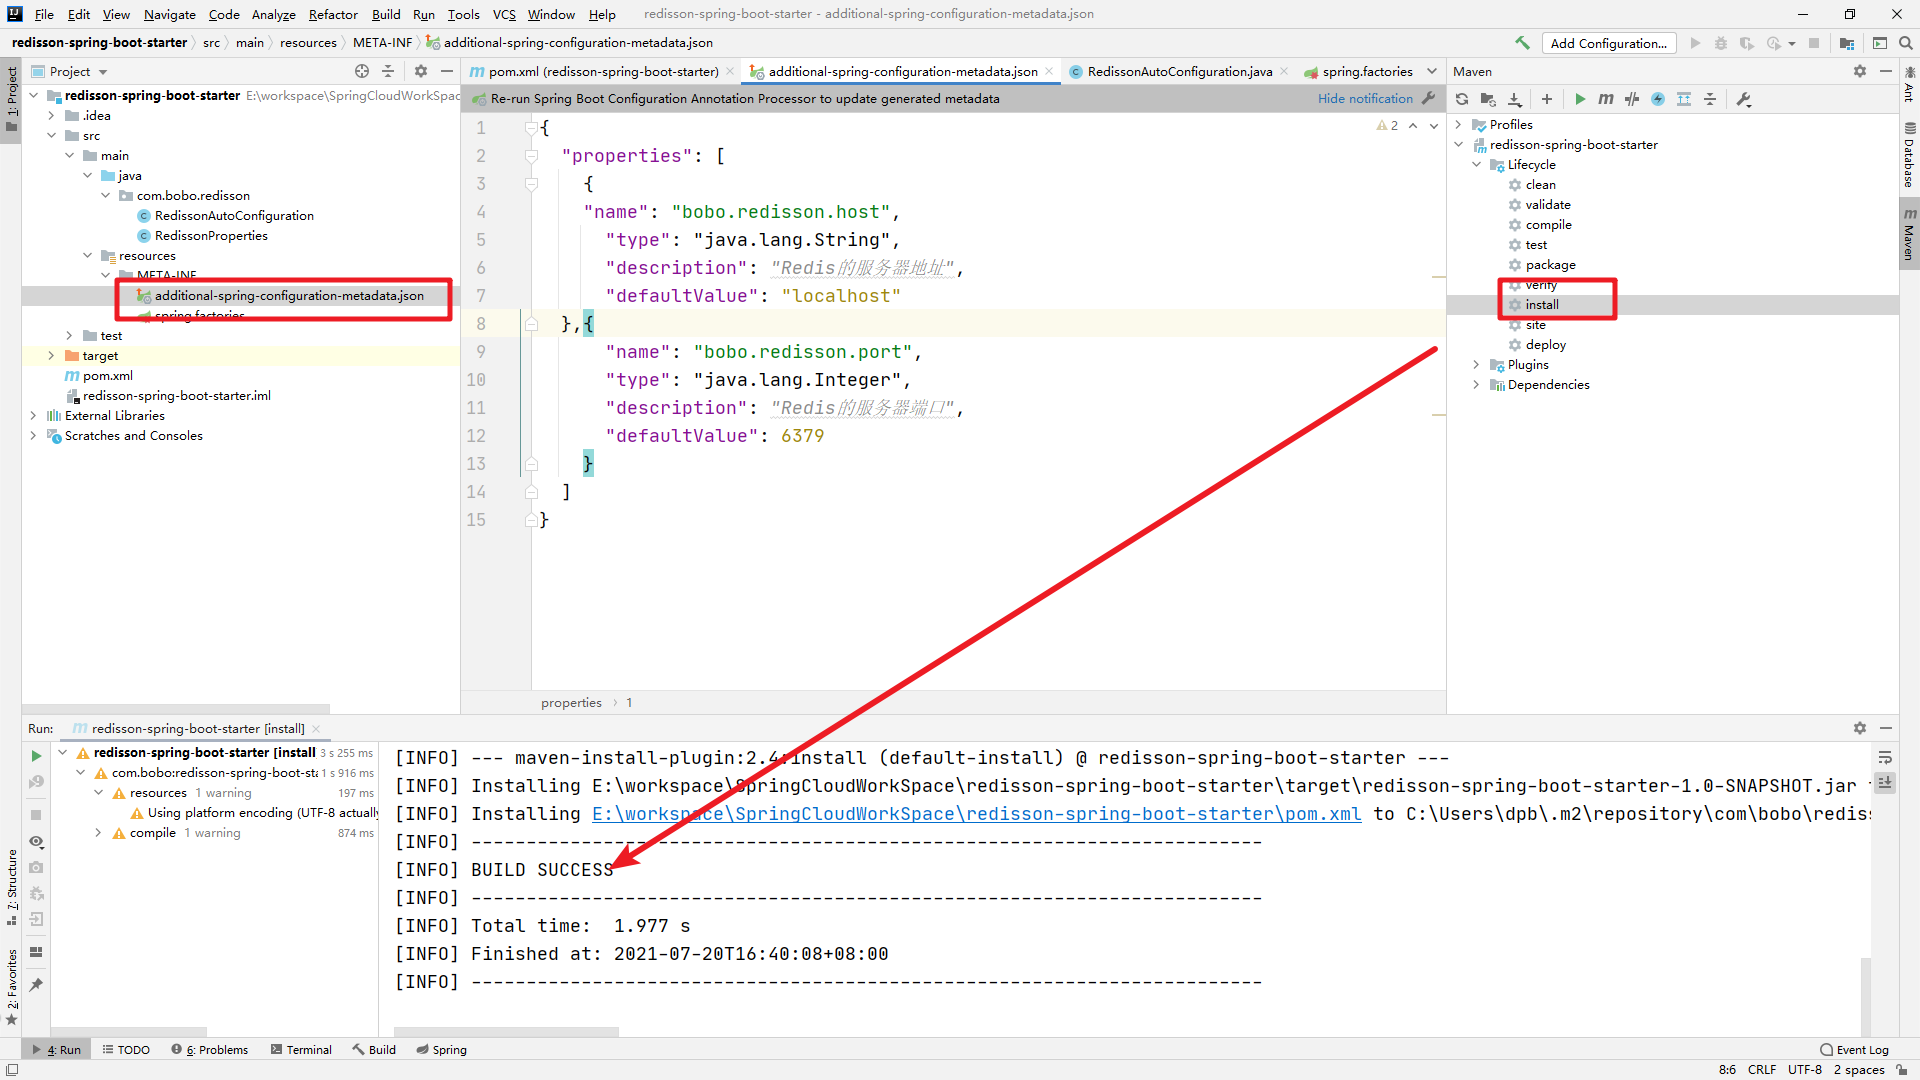
Task: Click Generate Sources and Update Folders icon
Action: tap(1488, 99)
